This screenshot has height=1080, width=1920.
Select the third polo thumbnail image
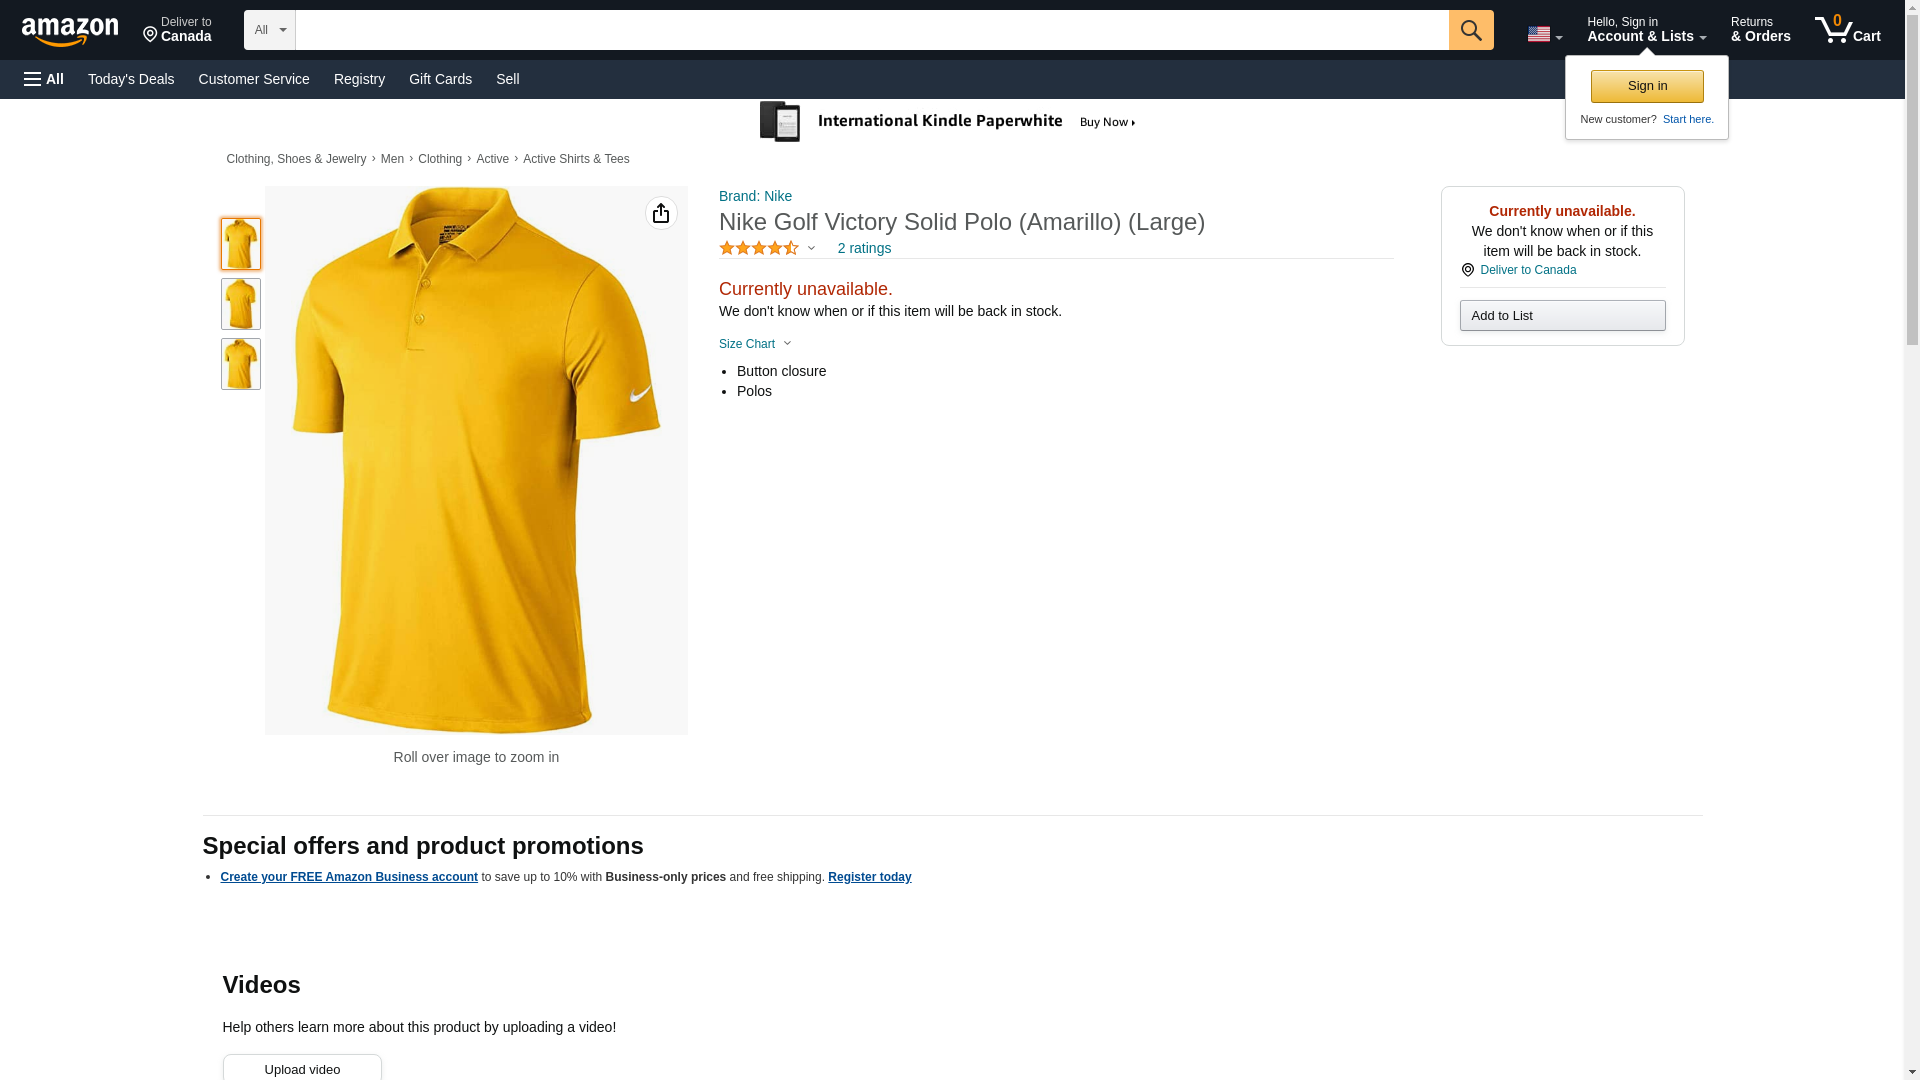[241, 364]
